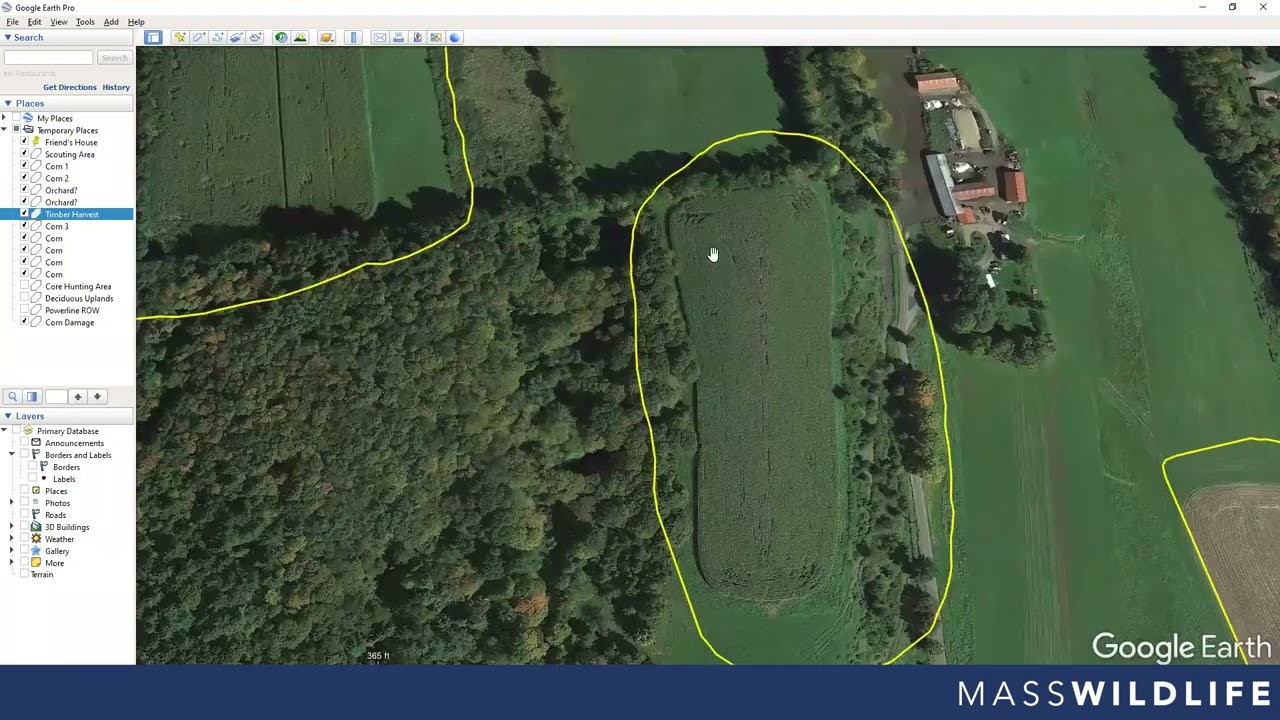The width and height of the screenshot is (1280, 720).
Task: Enable the Powerline ROW checkbox
Action: (x=25, y=310)
